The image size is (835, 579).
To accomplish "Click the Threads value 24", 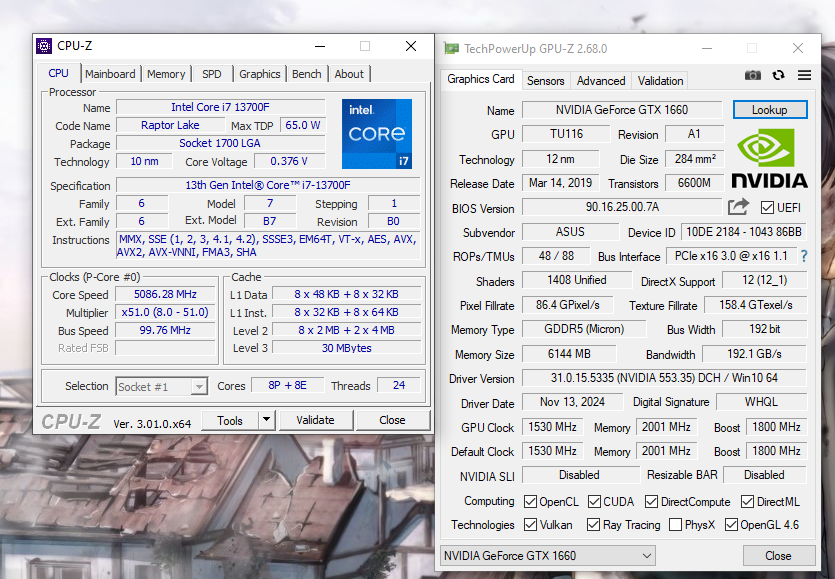I will [x=399, y=385].
